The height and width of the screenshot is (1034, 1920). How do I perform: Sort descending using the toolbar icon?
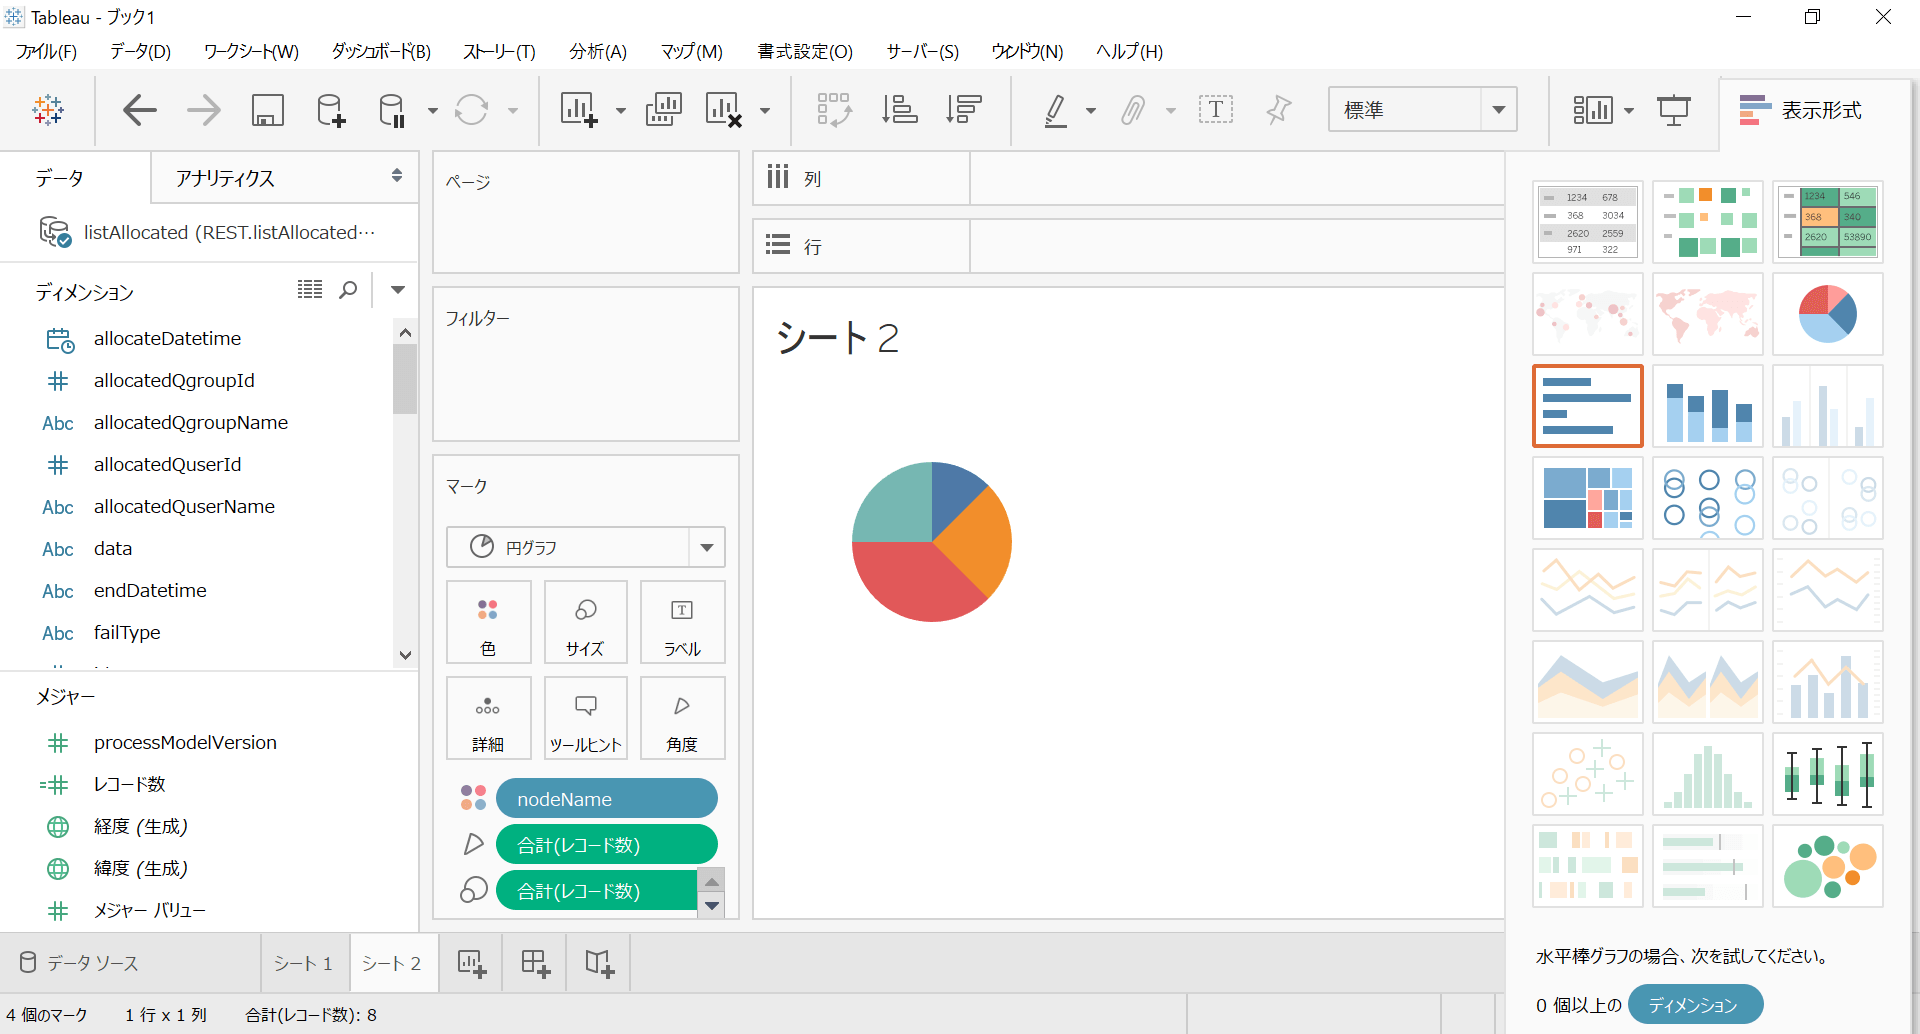pos(963,110)
